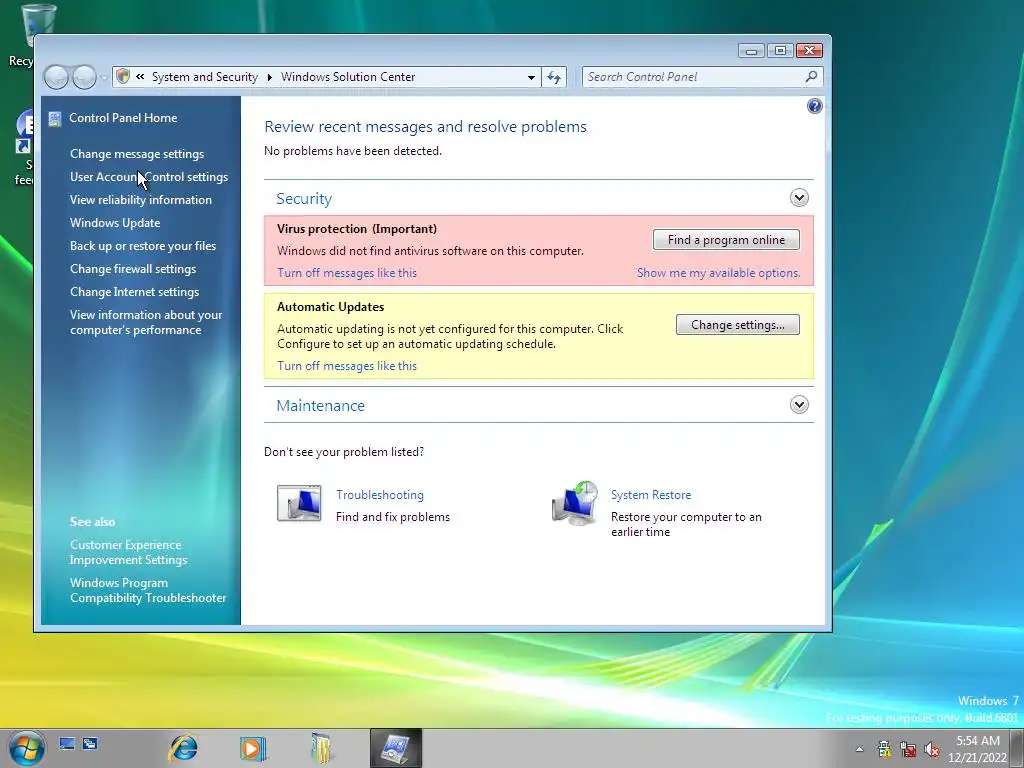Turn off Automatic Updates messages link
This screenshot has width=1024, height=768.
(x=347, y=366)
